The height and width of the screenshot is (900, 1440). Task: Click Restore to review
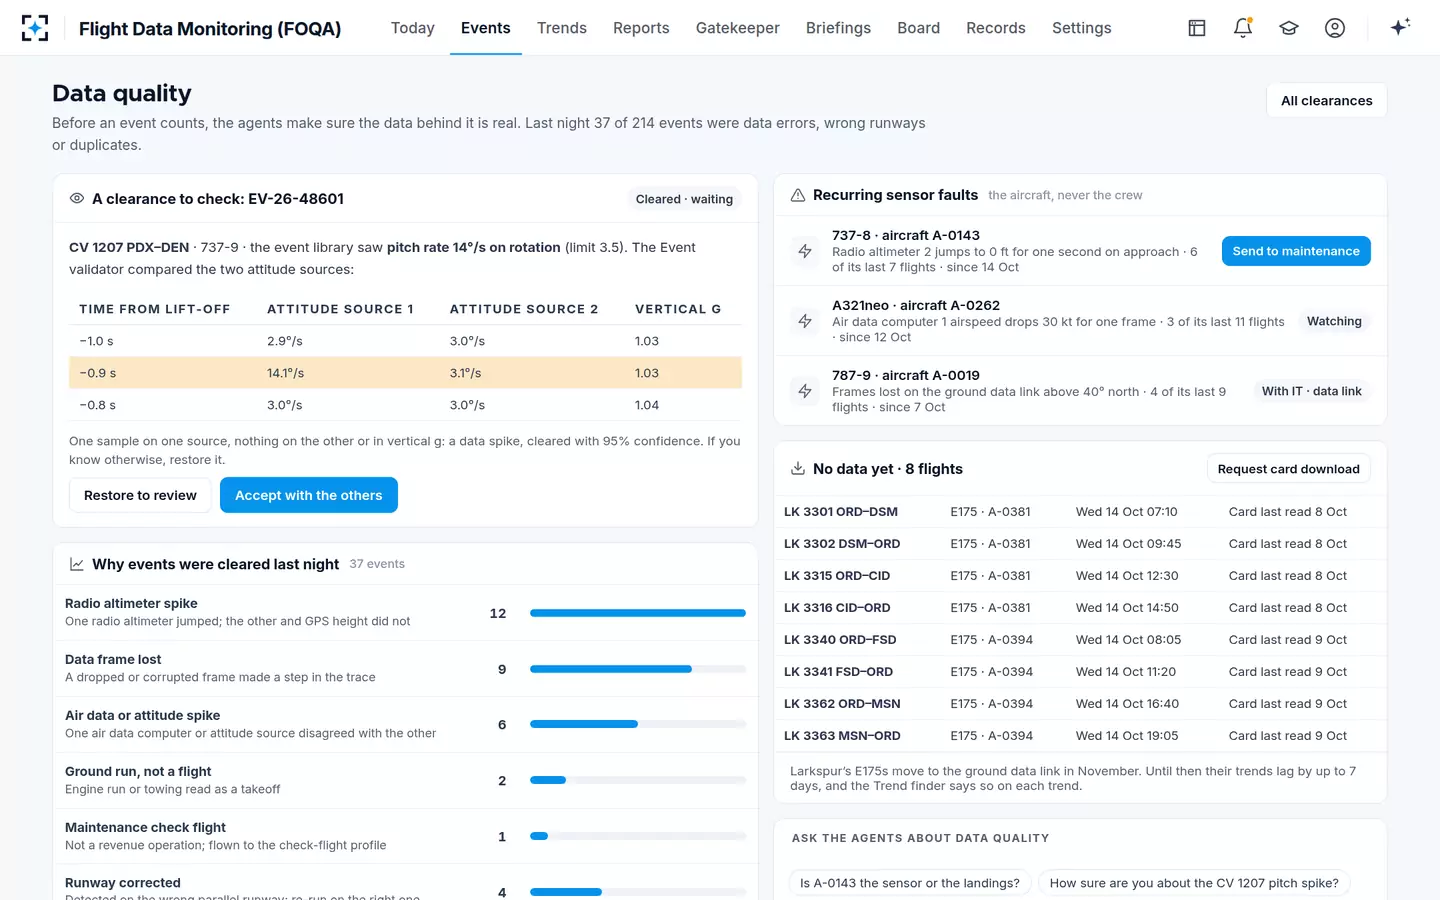click(140, 495)
